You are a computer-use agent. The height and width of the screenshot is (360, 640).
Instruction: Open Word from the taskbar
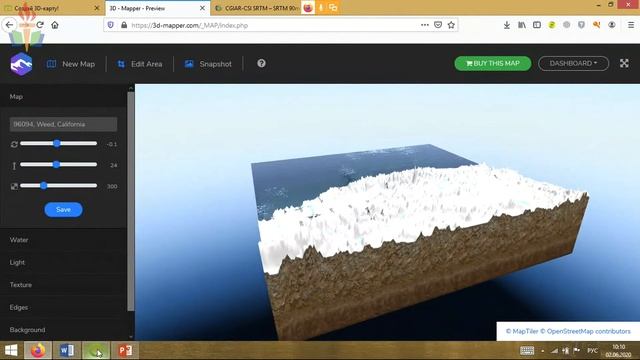(x=67, y=350)
